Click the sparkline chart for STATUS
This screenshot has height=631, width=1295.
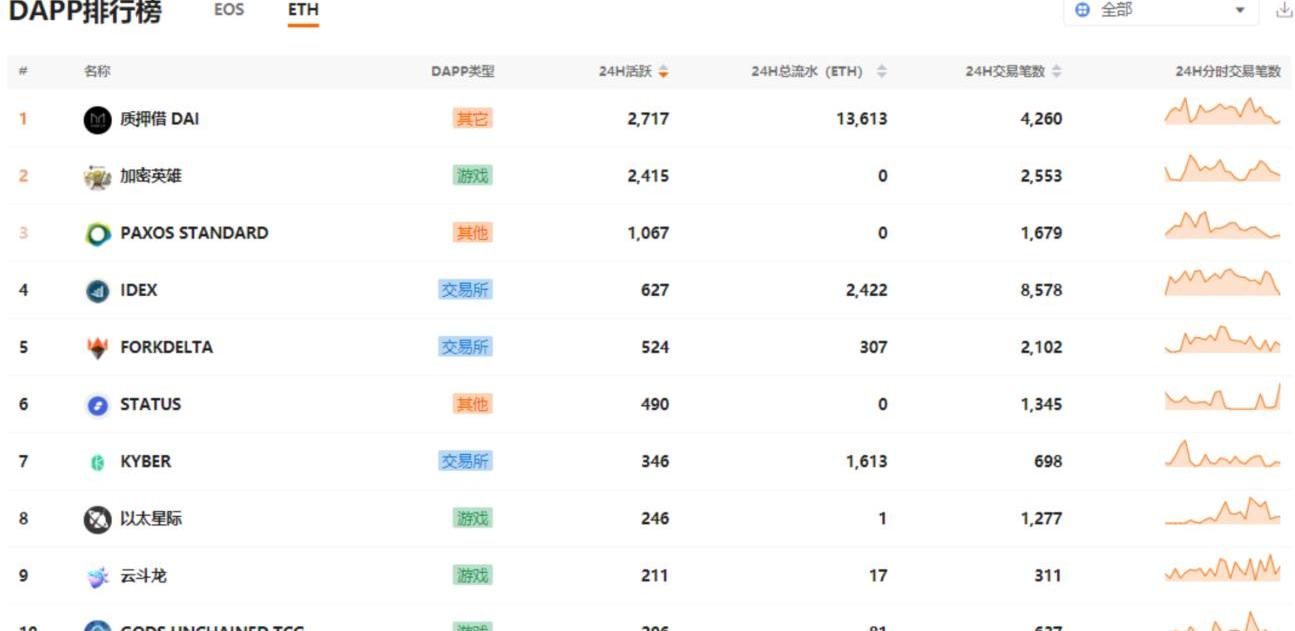click(1222, 396)
